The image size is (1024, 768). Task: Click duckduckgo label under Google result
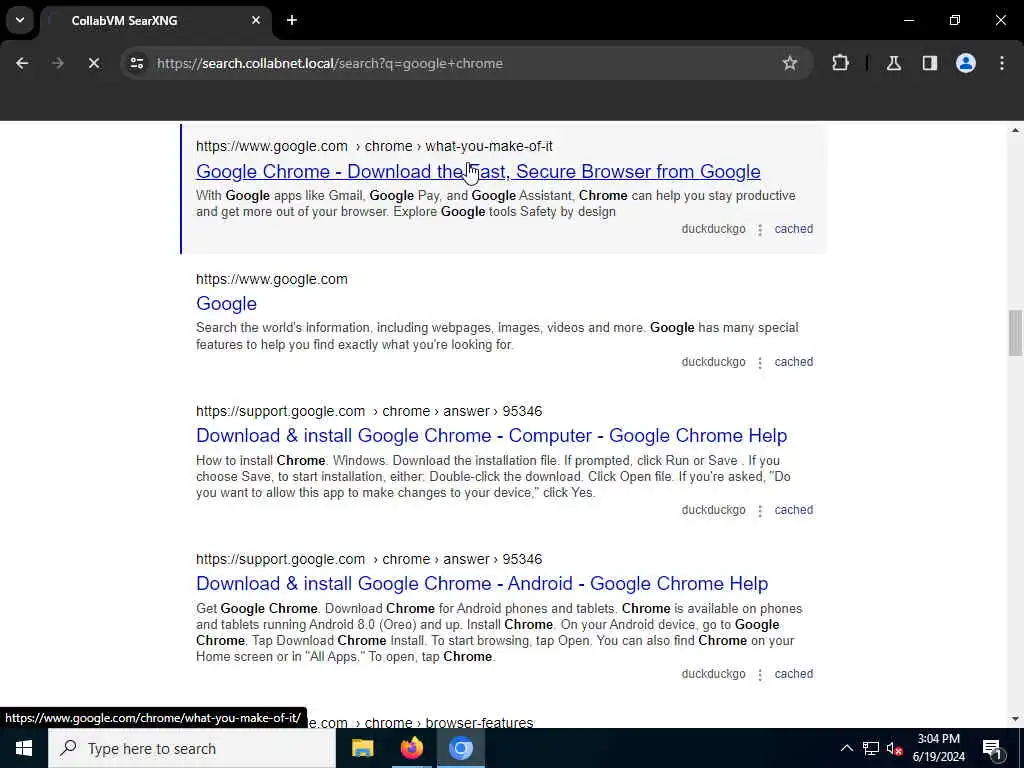tap(713, 362)
